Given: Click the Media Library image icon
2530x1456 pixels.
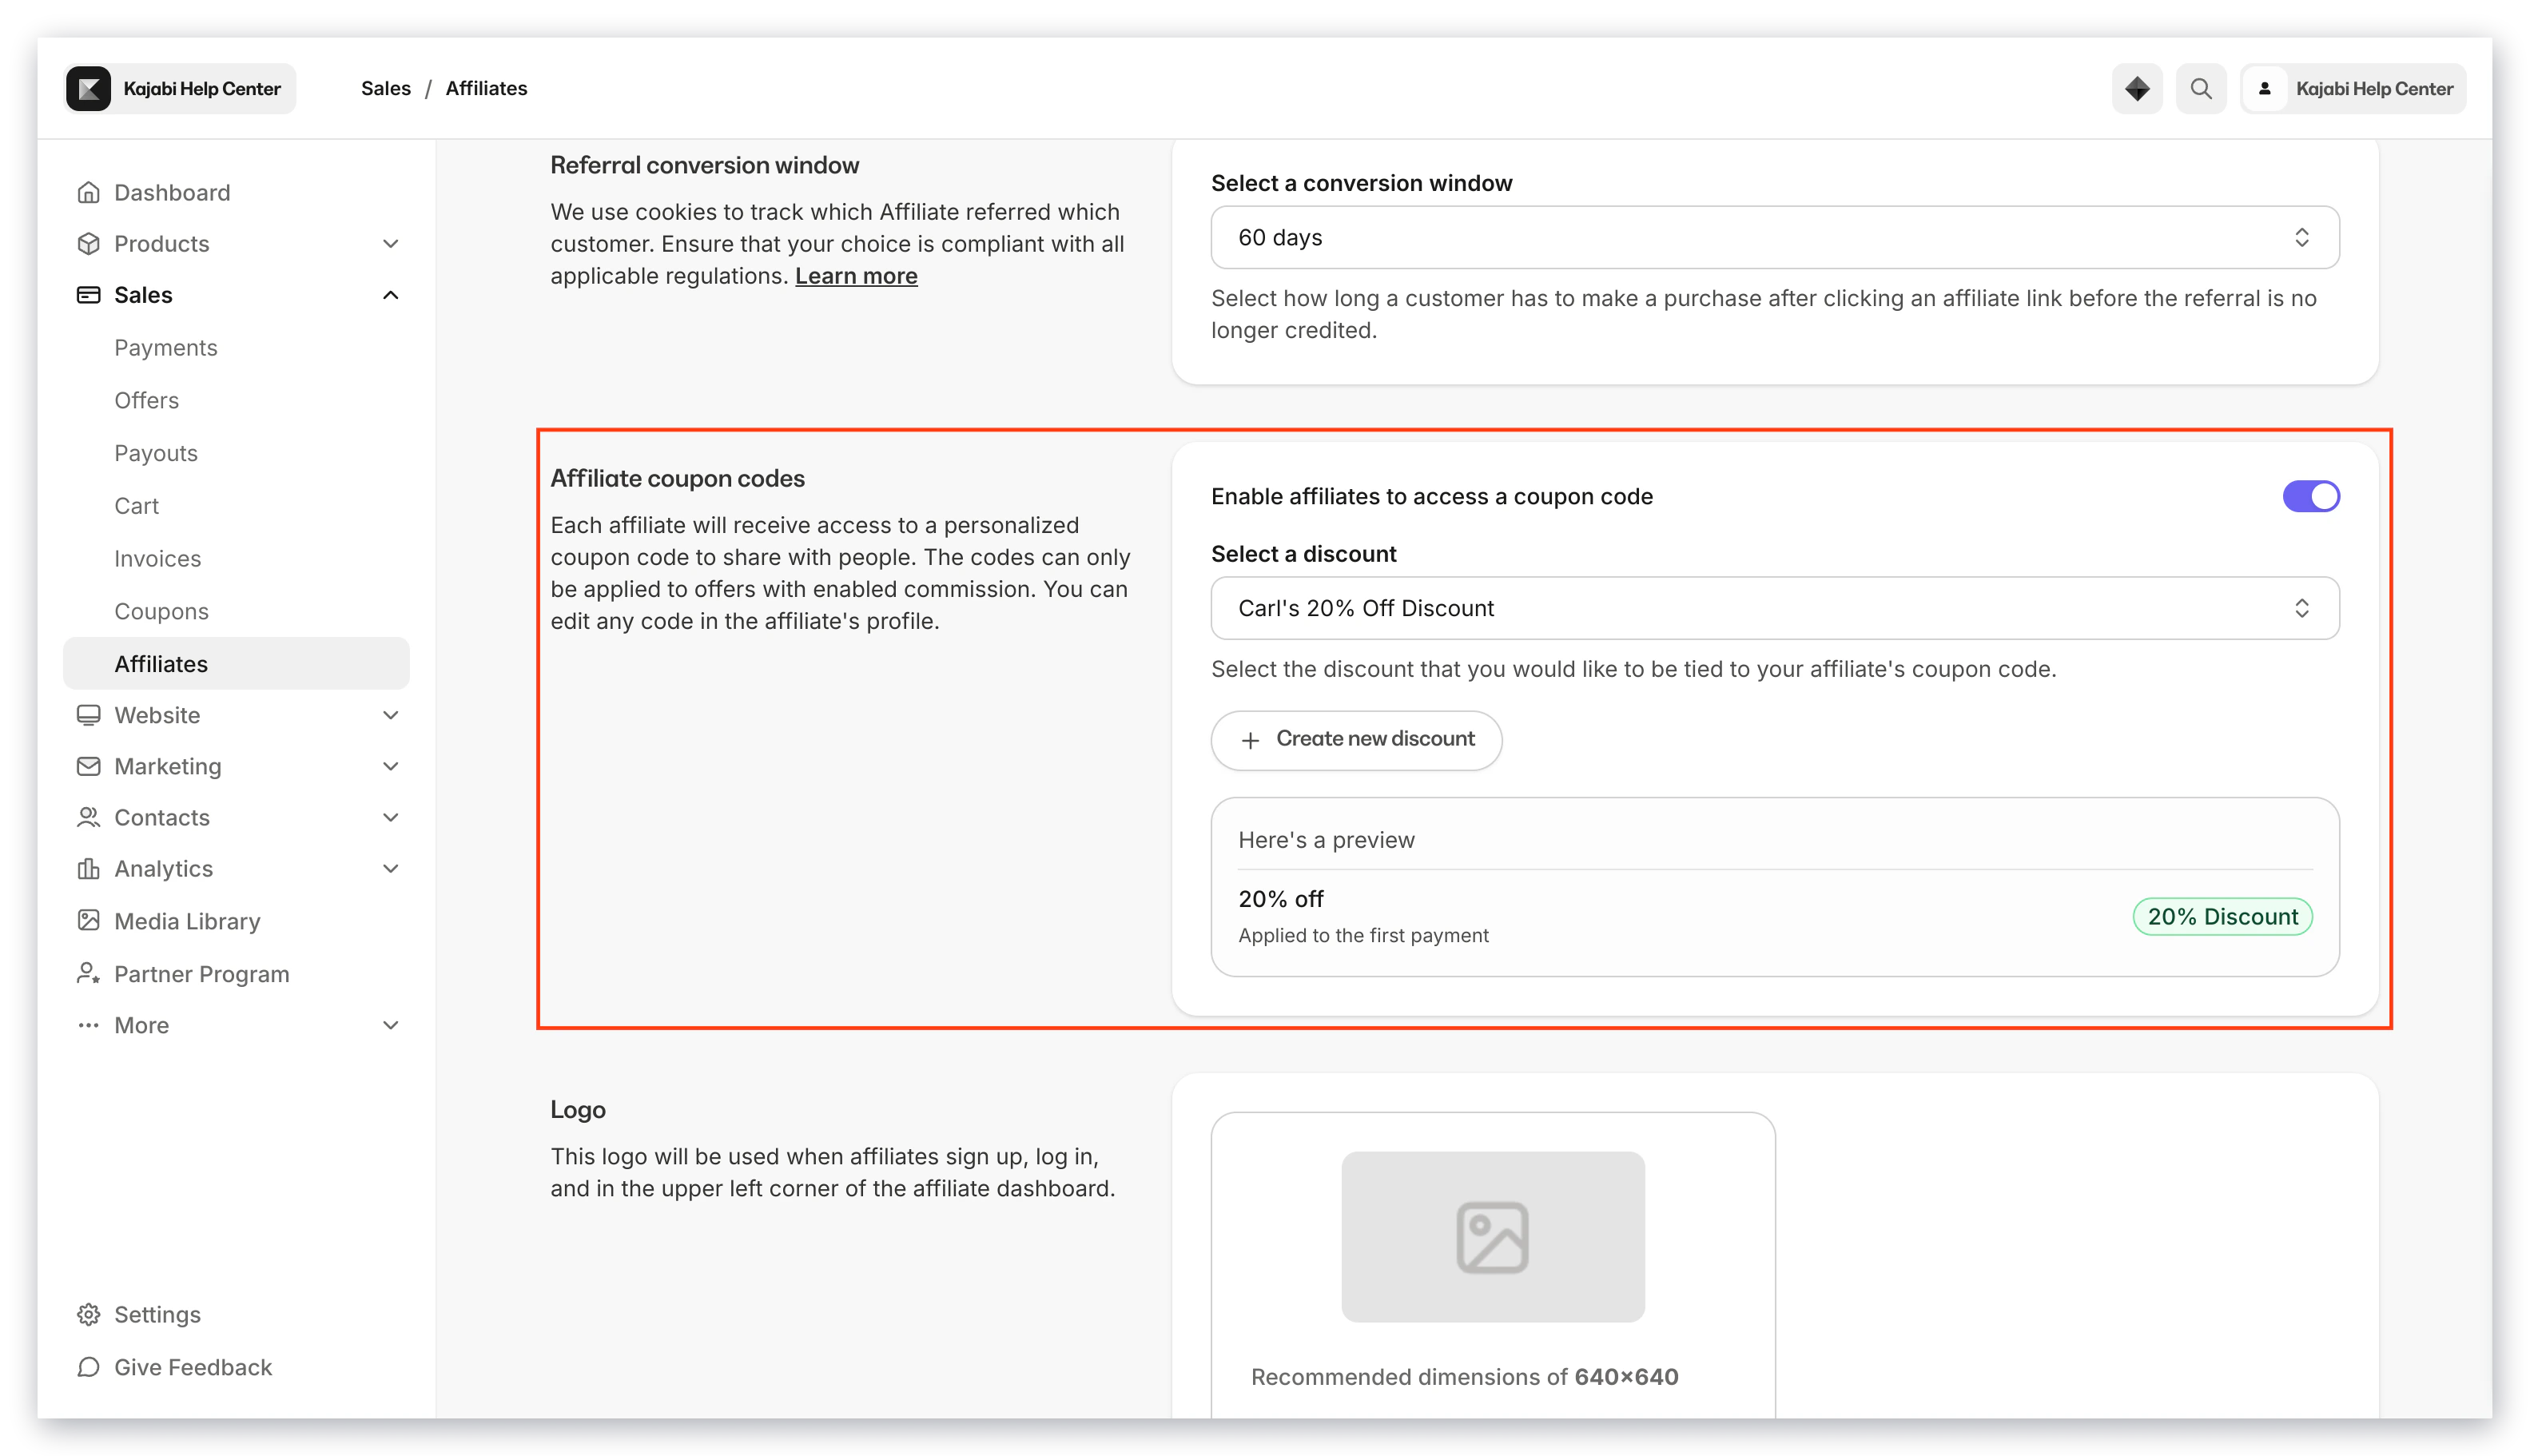Looking at the screenshot, I should click(89, 920).
